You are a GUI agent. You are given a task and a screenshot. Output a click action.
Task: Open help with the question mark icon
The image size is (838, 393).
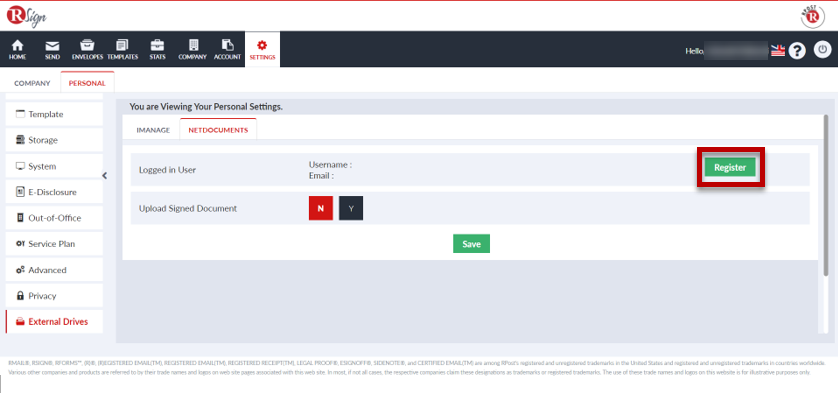click(x=797, y=51)
